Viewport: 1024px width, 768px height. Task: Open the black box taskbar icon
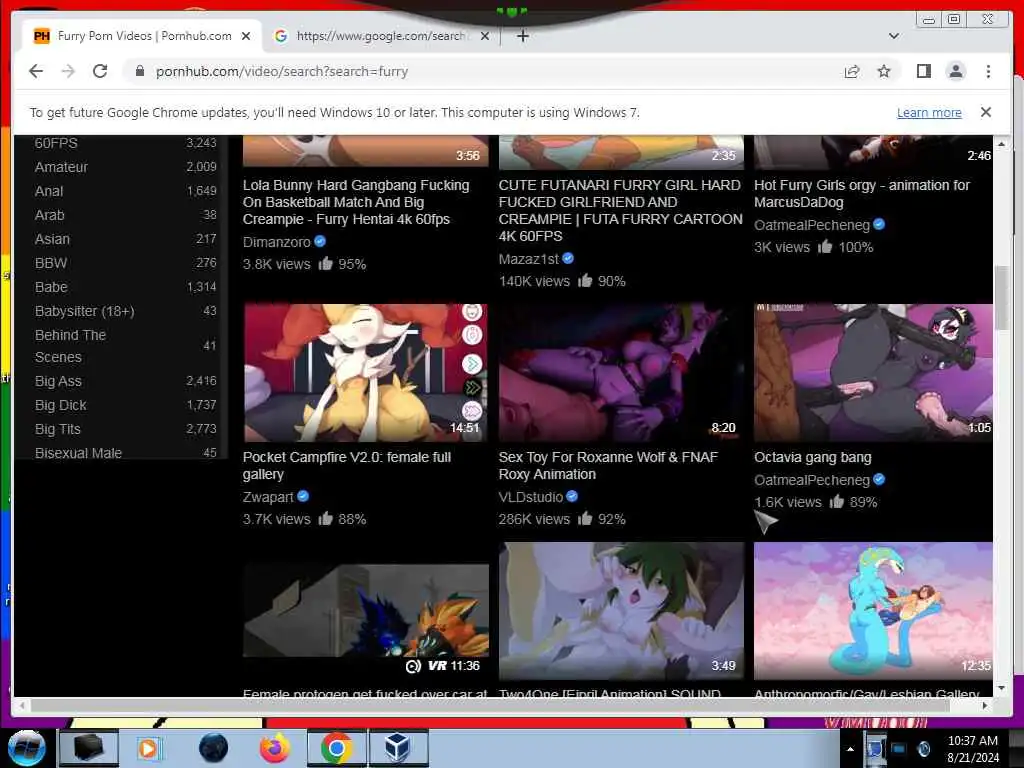(89, 748)
